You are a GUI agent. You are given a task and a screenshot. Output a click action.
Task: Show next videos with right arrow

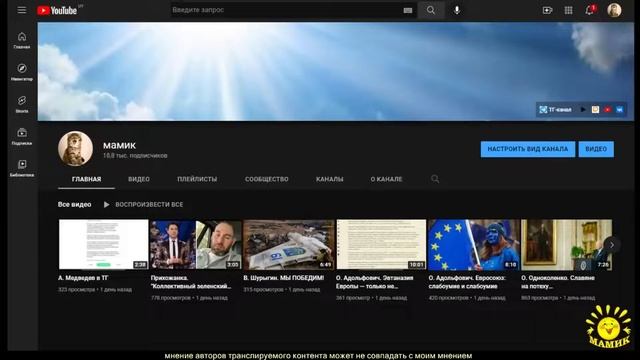(x=611, y=245)
